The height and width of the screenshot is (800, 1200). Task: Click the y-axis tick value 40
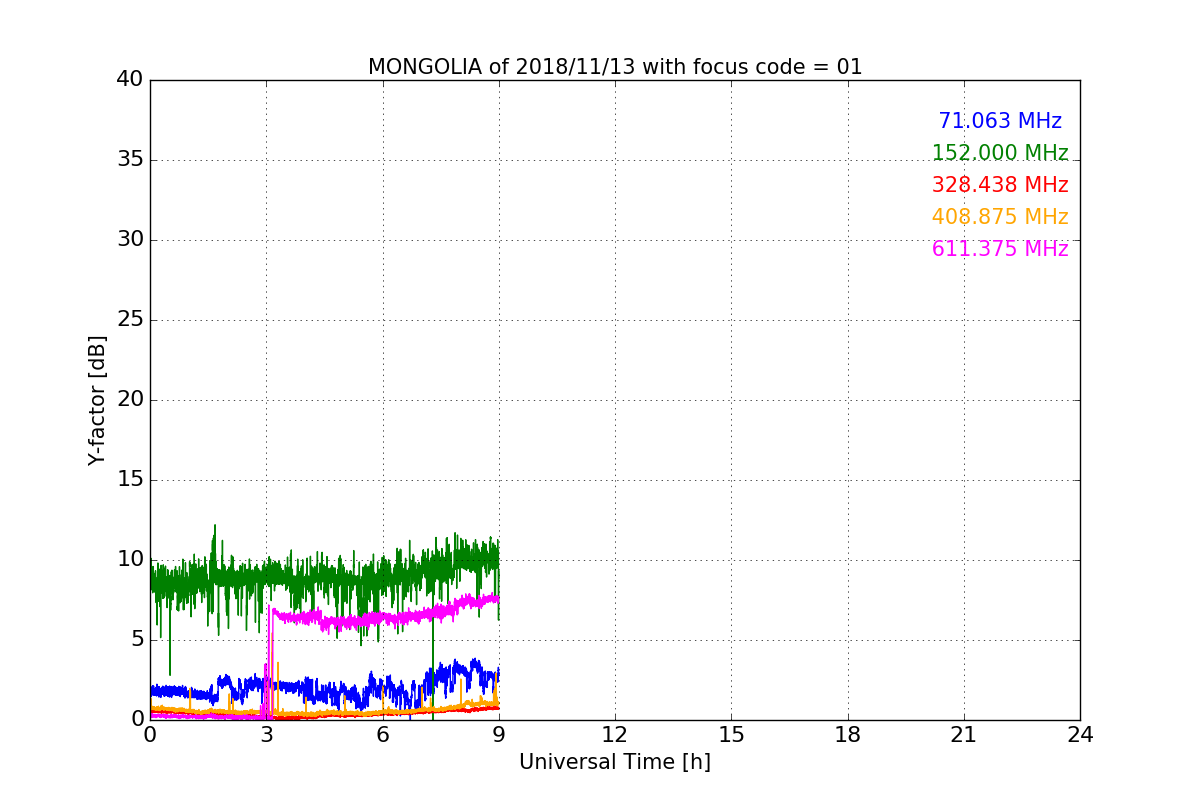click(130, 79)
